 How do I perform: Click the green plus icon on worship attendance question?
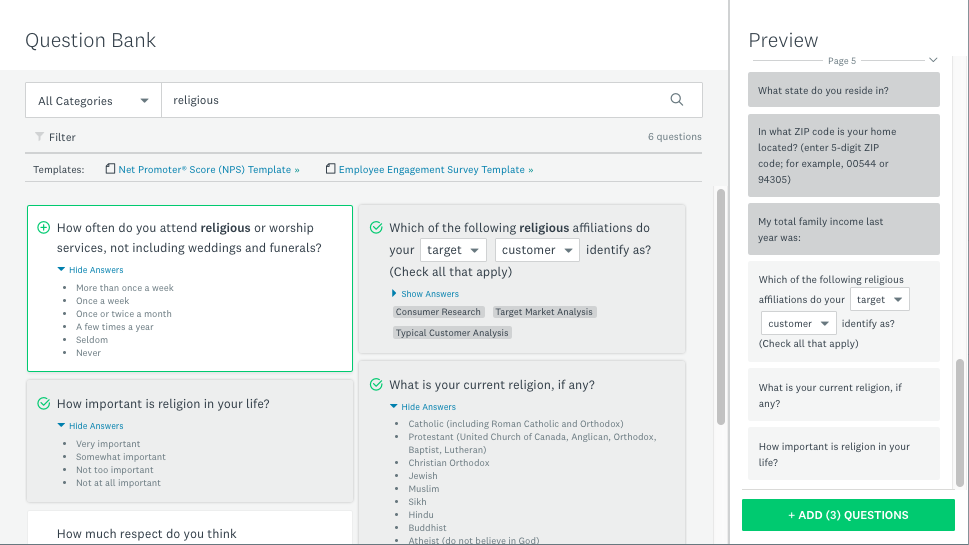pyautogui.click(x=43, y=228)
